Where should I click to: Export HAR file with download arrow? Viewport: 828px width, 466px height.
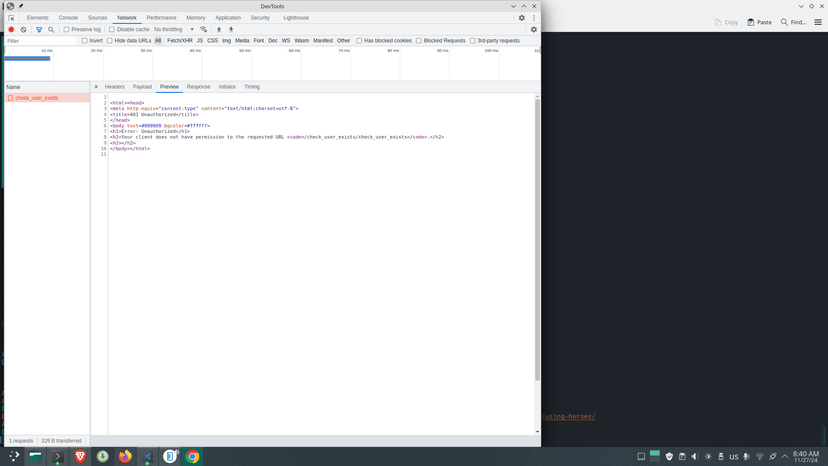pos(231,30)
